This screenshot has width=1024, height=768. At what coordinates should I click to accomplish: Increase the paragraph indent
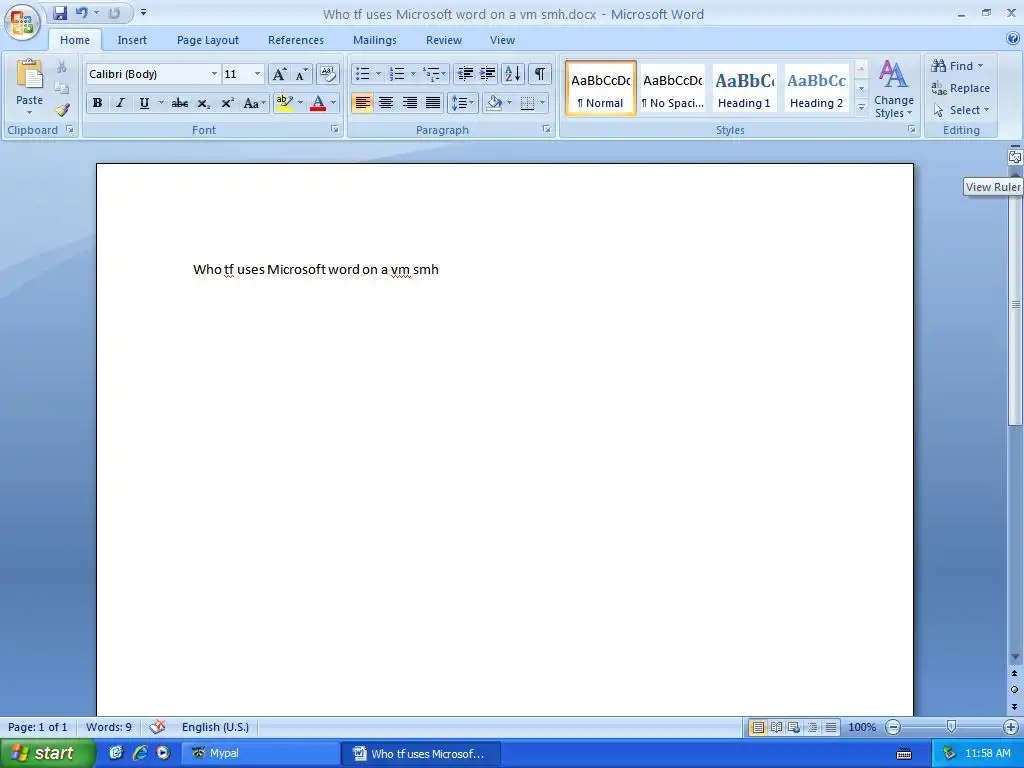pos(487,74)
